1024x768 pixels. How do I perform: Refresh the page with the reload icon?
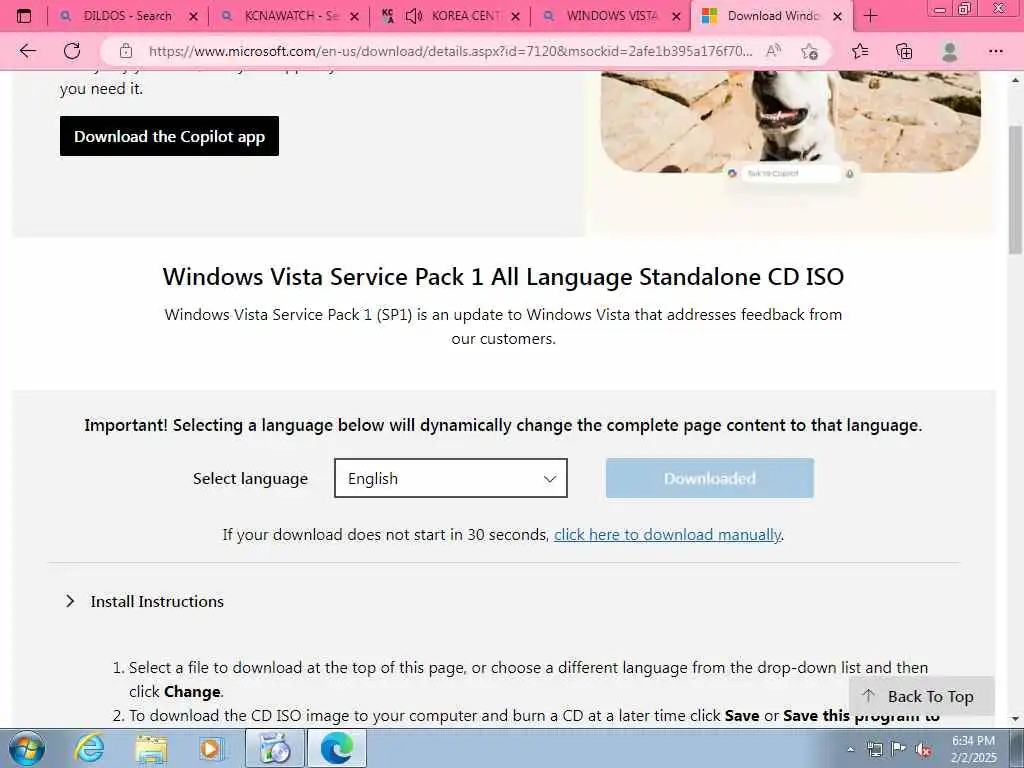(72, 51)
